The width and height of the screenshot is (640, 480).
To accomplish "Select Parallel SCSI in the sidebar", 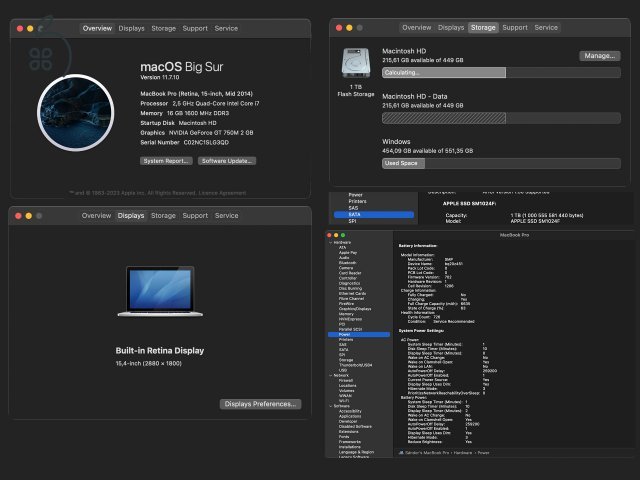I will tap(350, 329).
